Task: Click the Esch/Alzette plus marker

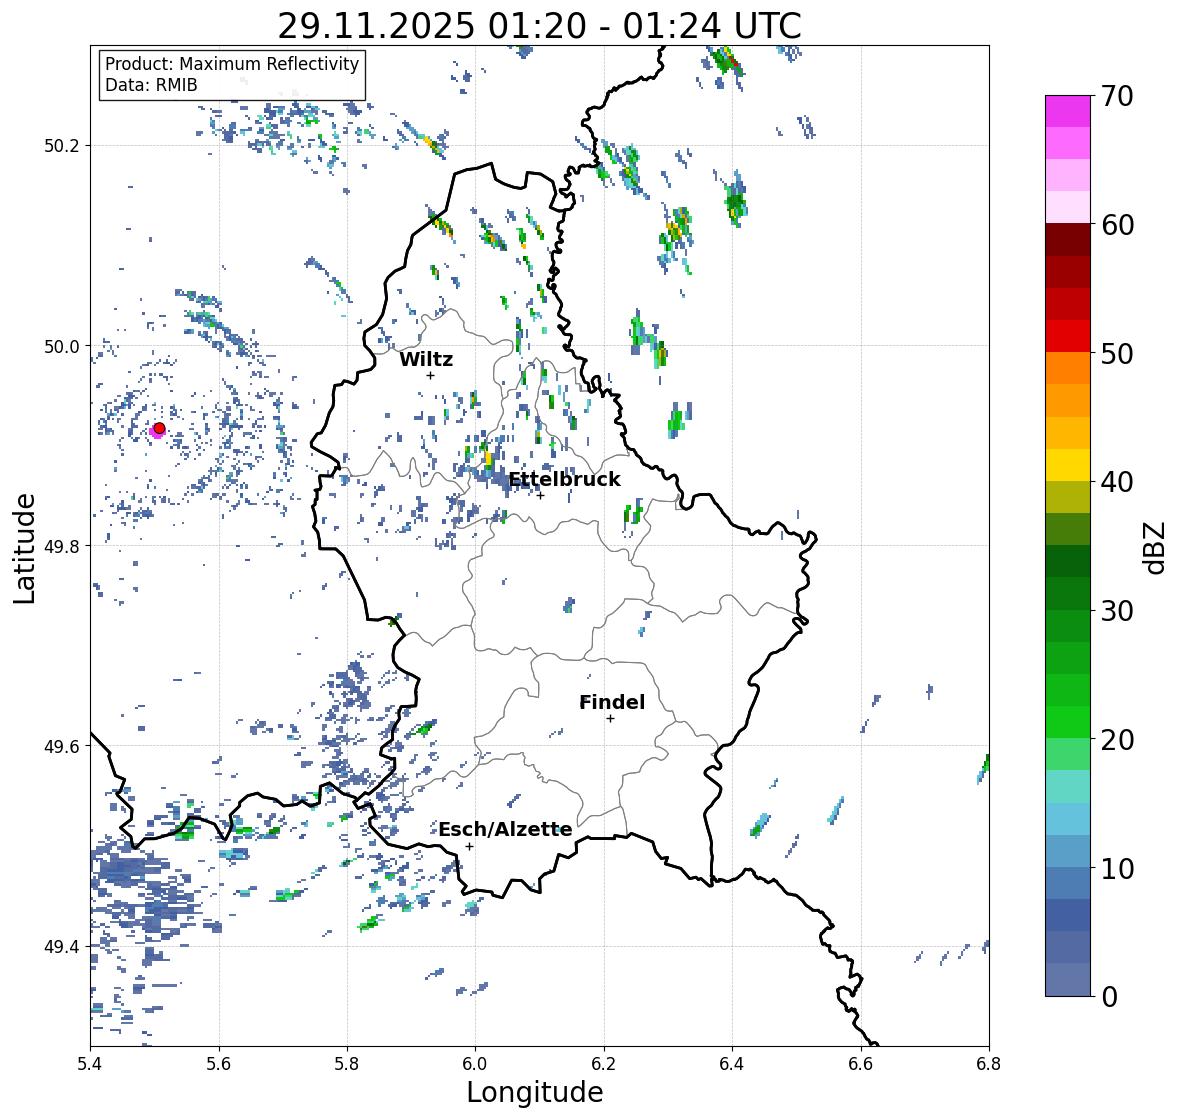Action: point(469,846)
